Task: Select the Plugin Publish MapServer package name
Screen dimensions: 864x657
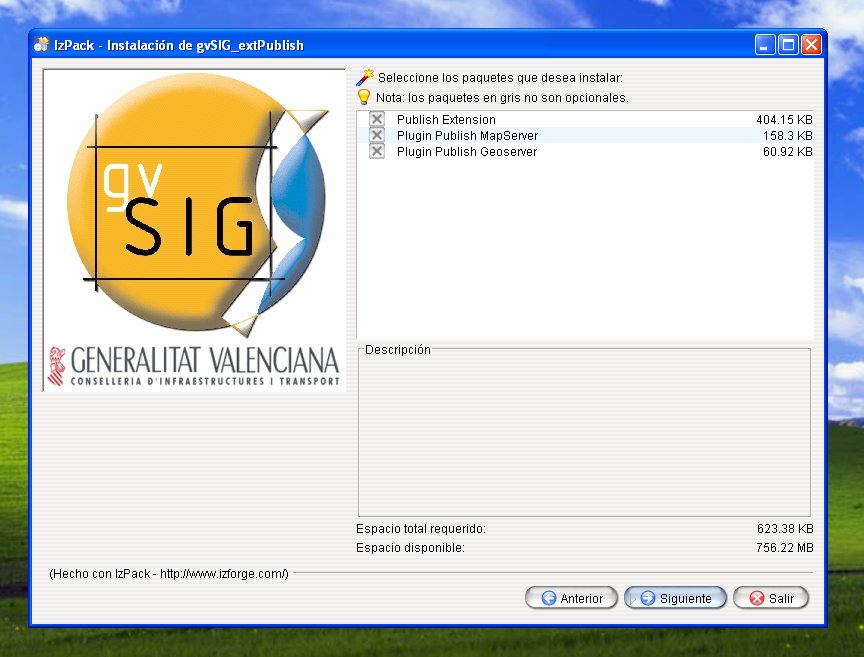Action: point(467,135)
